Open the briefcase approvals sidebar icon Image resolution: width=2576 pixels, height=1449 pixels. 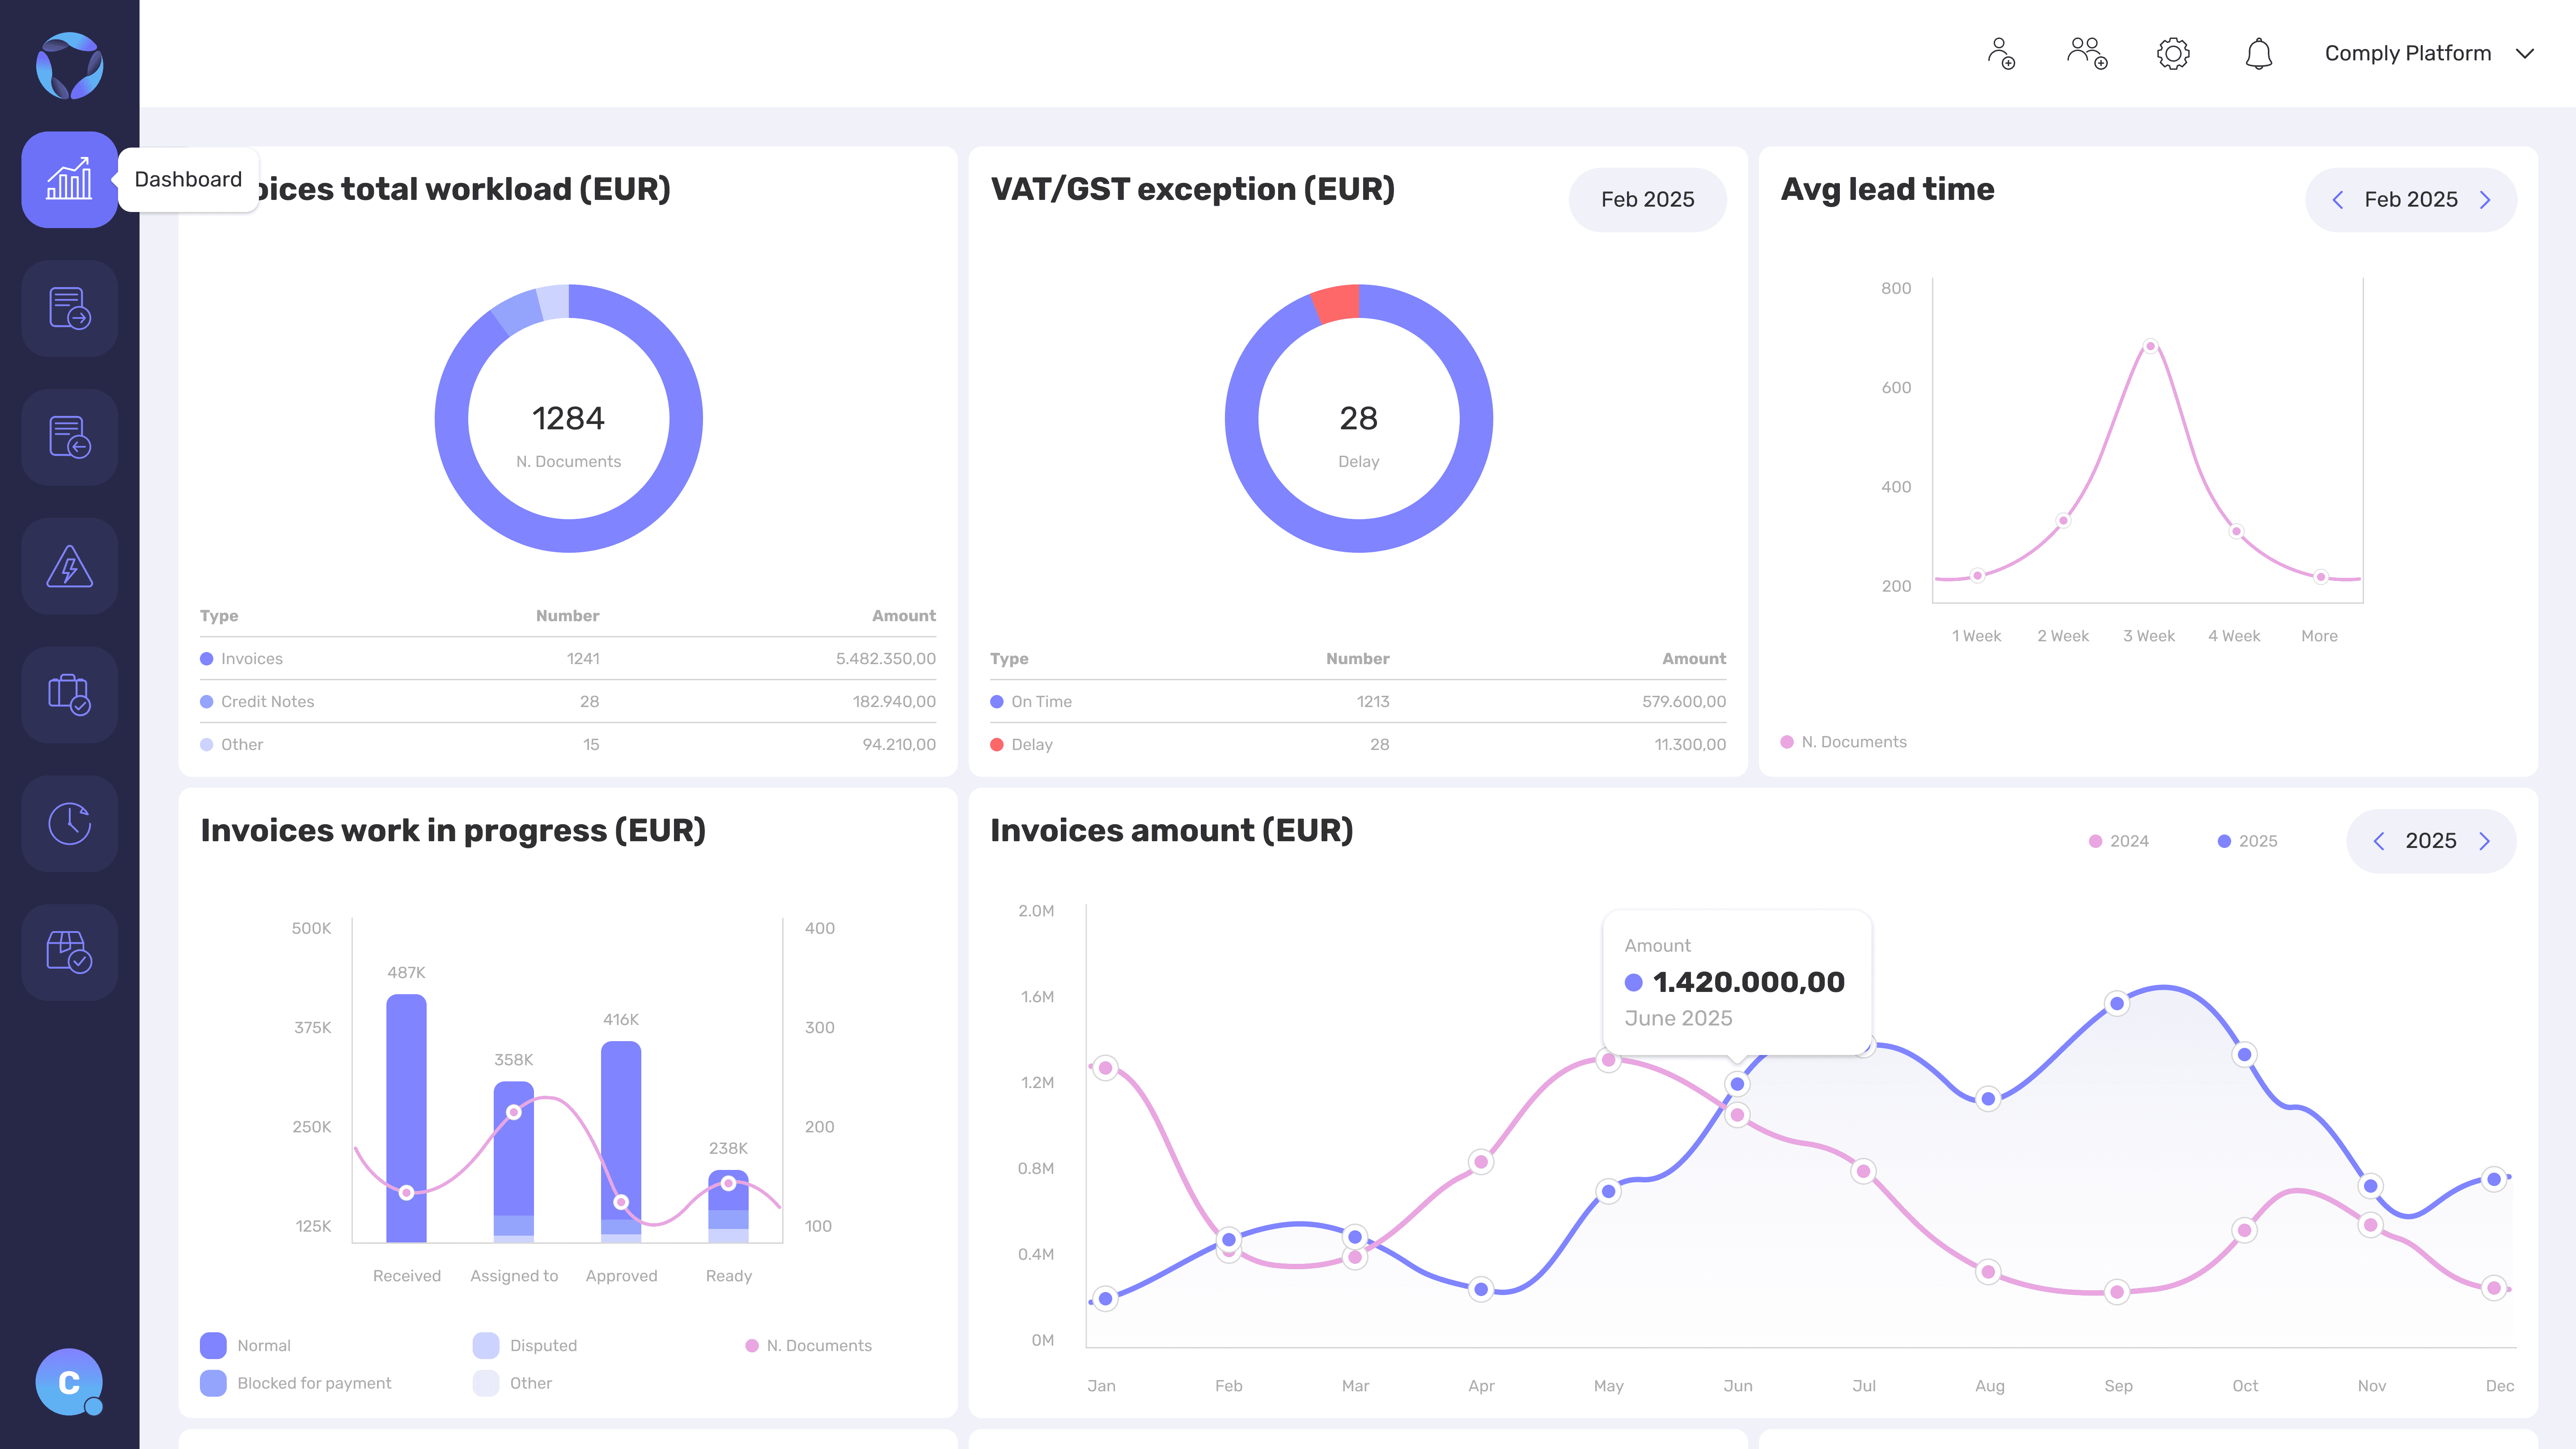click(69, 694)
